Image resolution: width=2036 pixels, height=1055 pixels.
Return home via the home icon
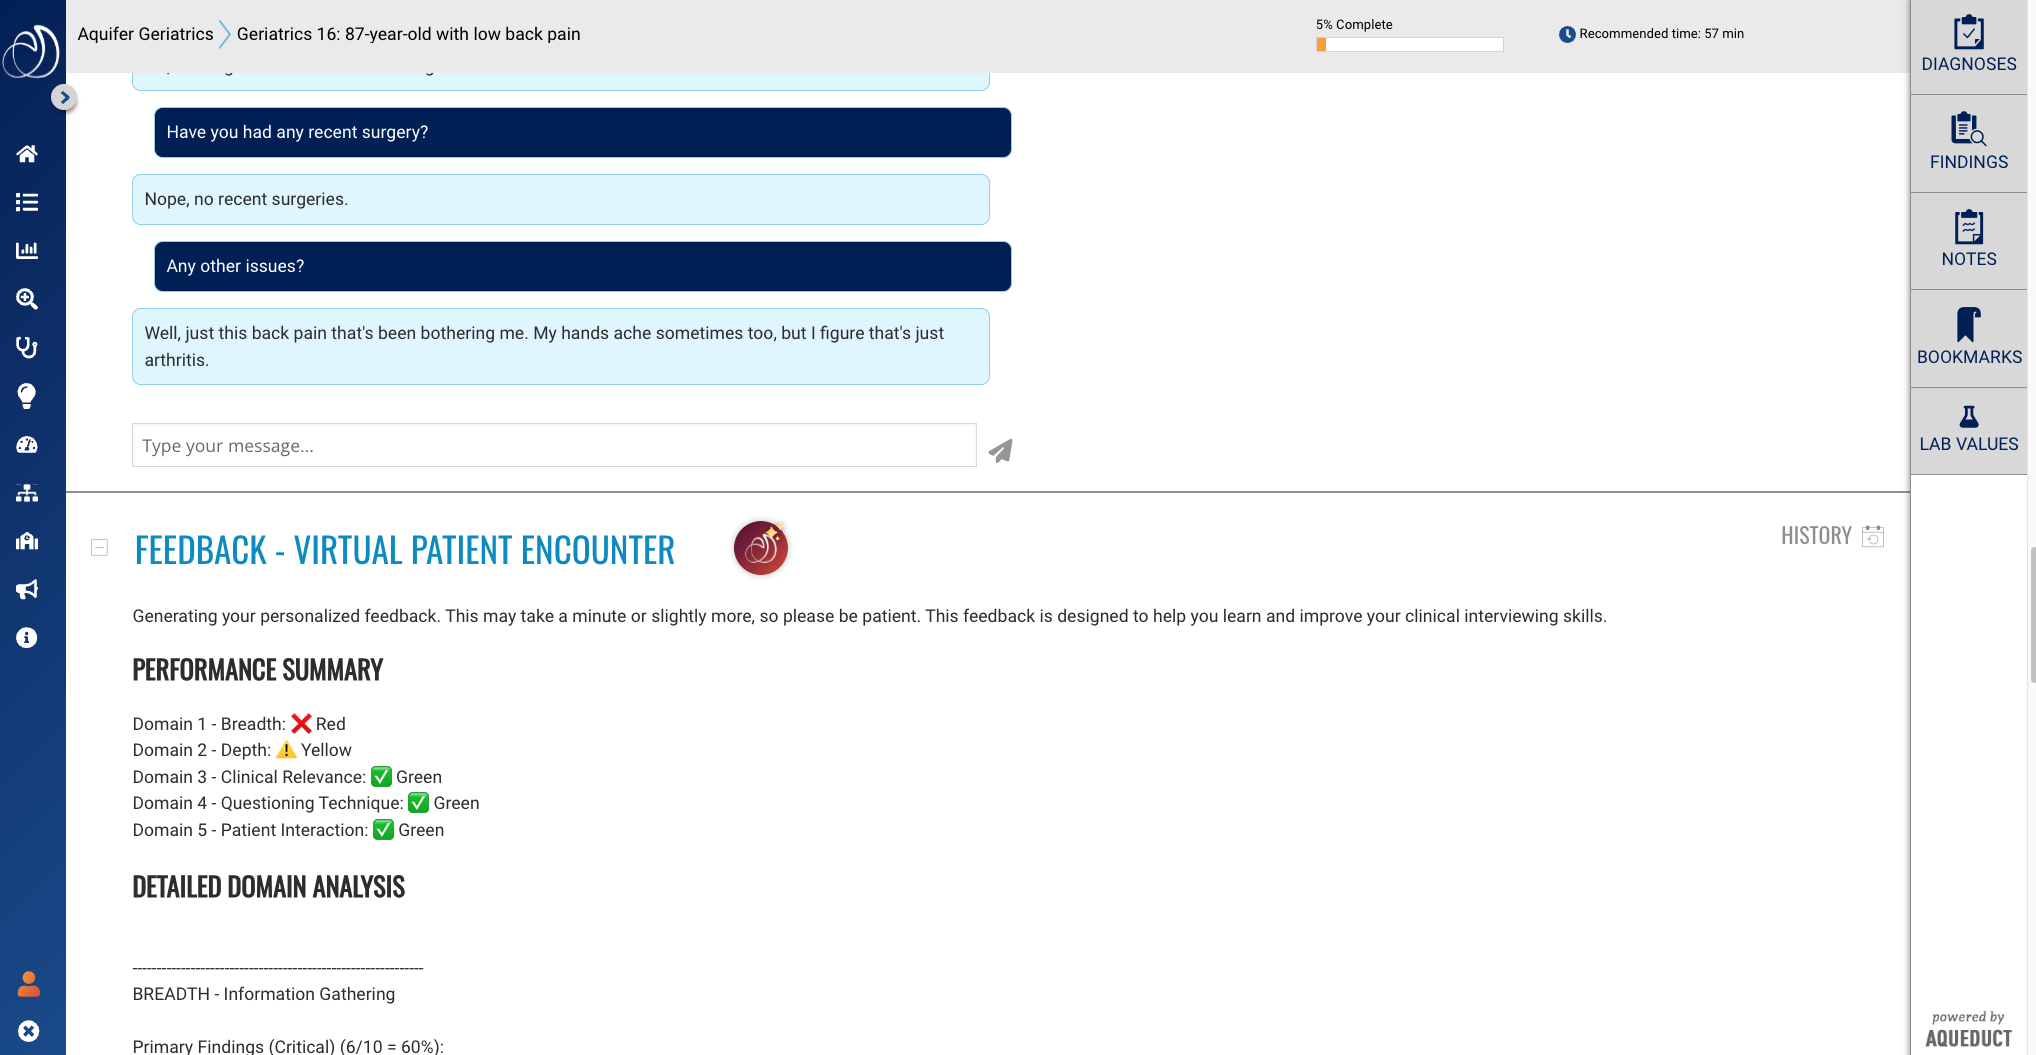coord(26,153)
